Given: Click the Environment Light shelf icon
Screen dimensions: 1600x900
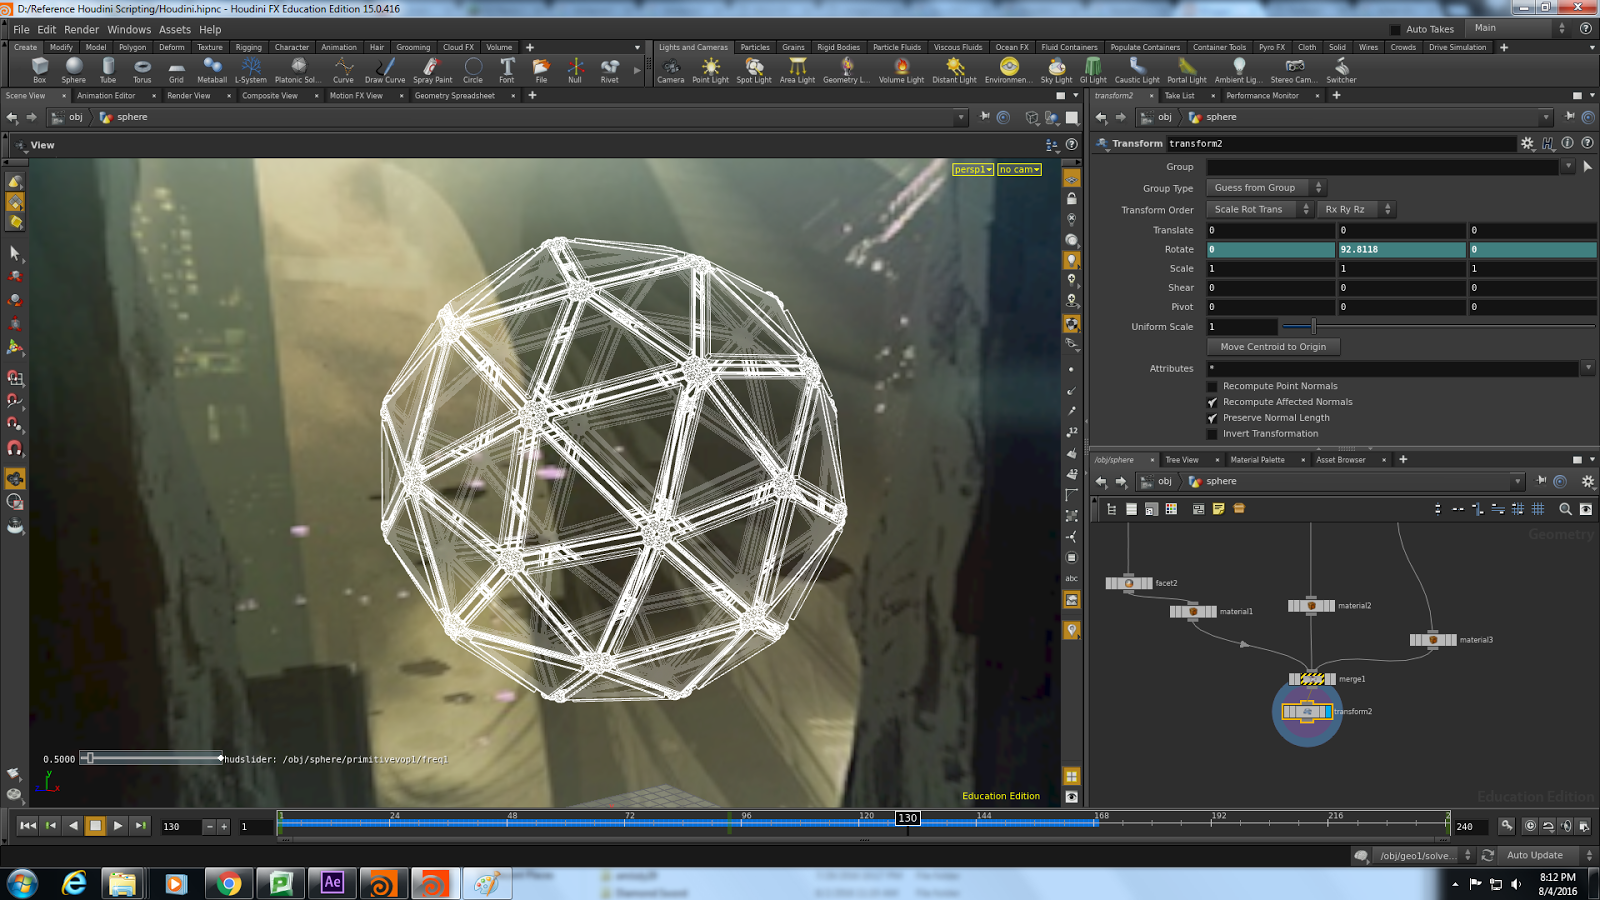Looking at the screenshot, I should 1008,68.
